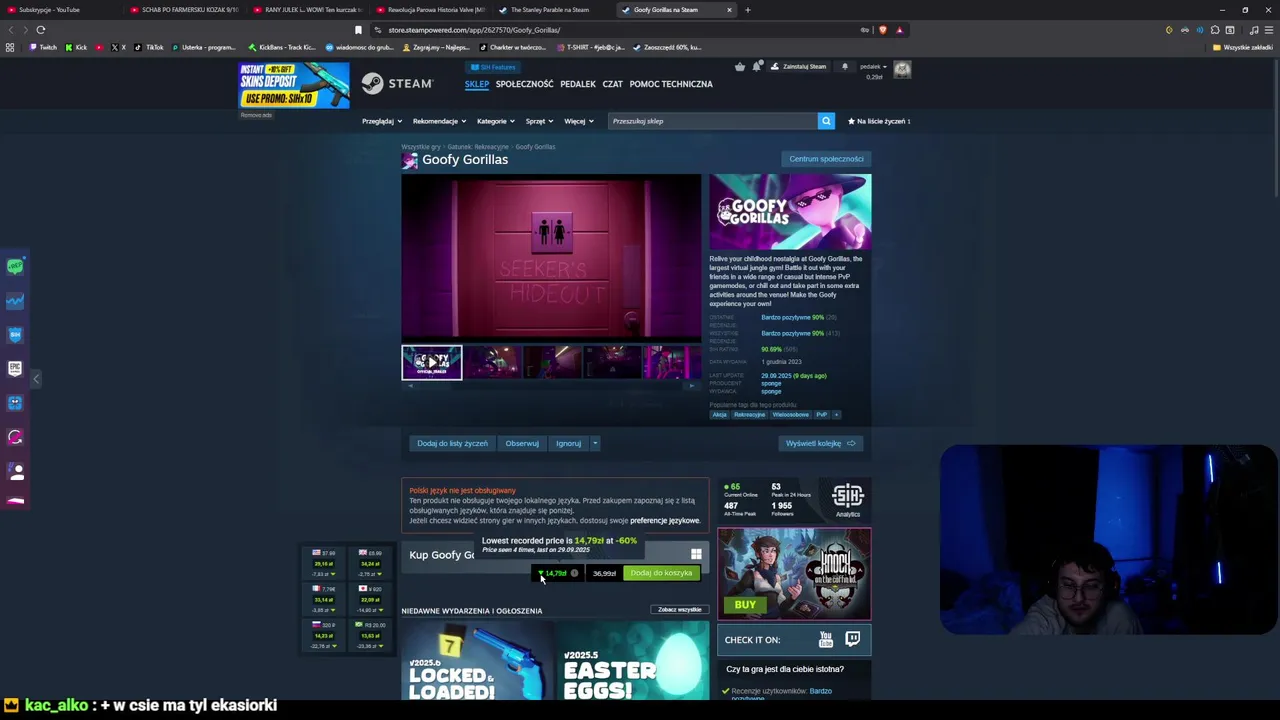
Task: Click the Brave Rewards triangle icon
Action: pyautogui.click(x=899, y=30)
